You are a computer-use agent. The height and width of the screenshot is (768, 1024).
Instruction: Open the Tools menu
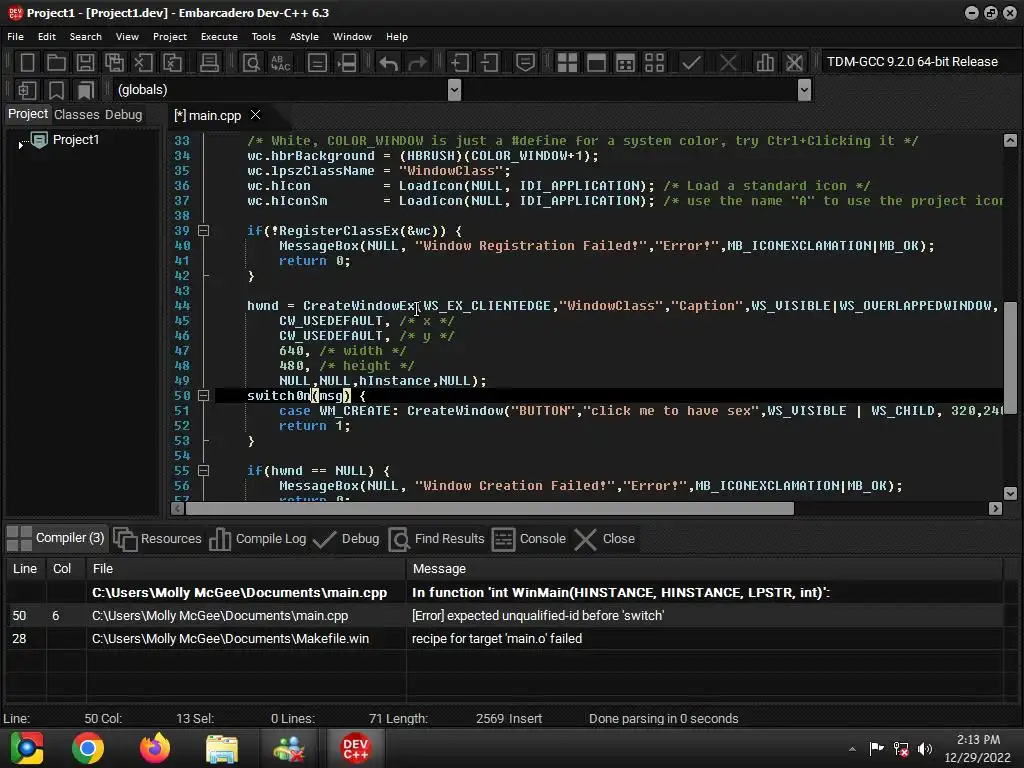click(x=264, y=37)
